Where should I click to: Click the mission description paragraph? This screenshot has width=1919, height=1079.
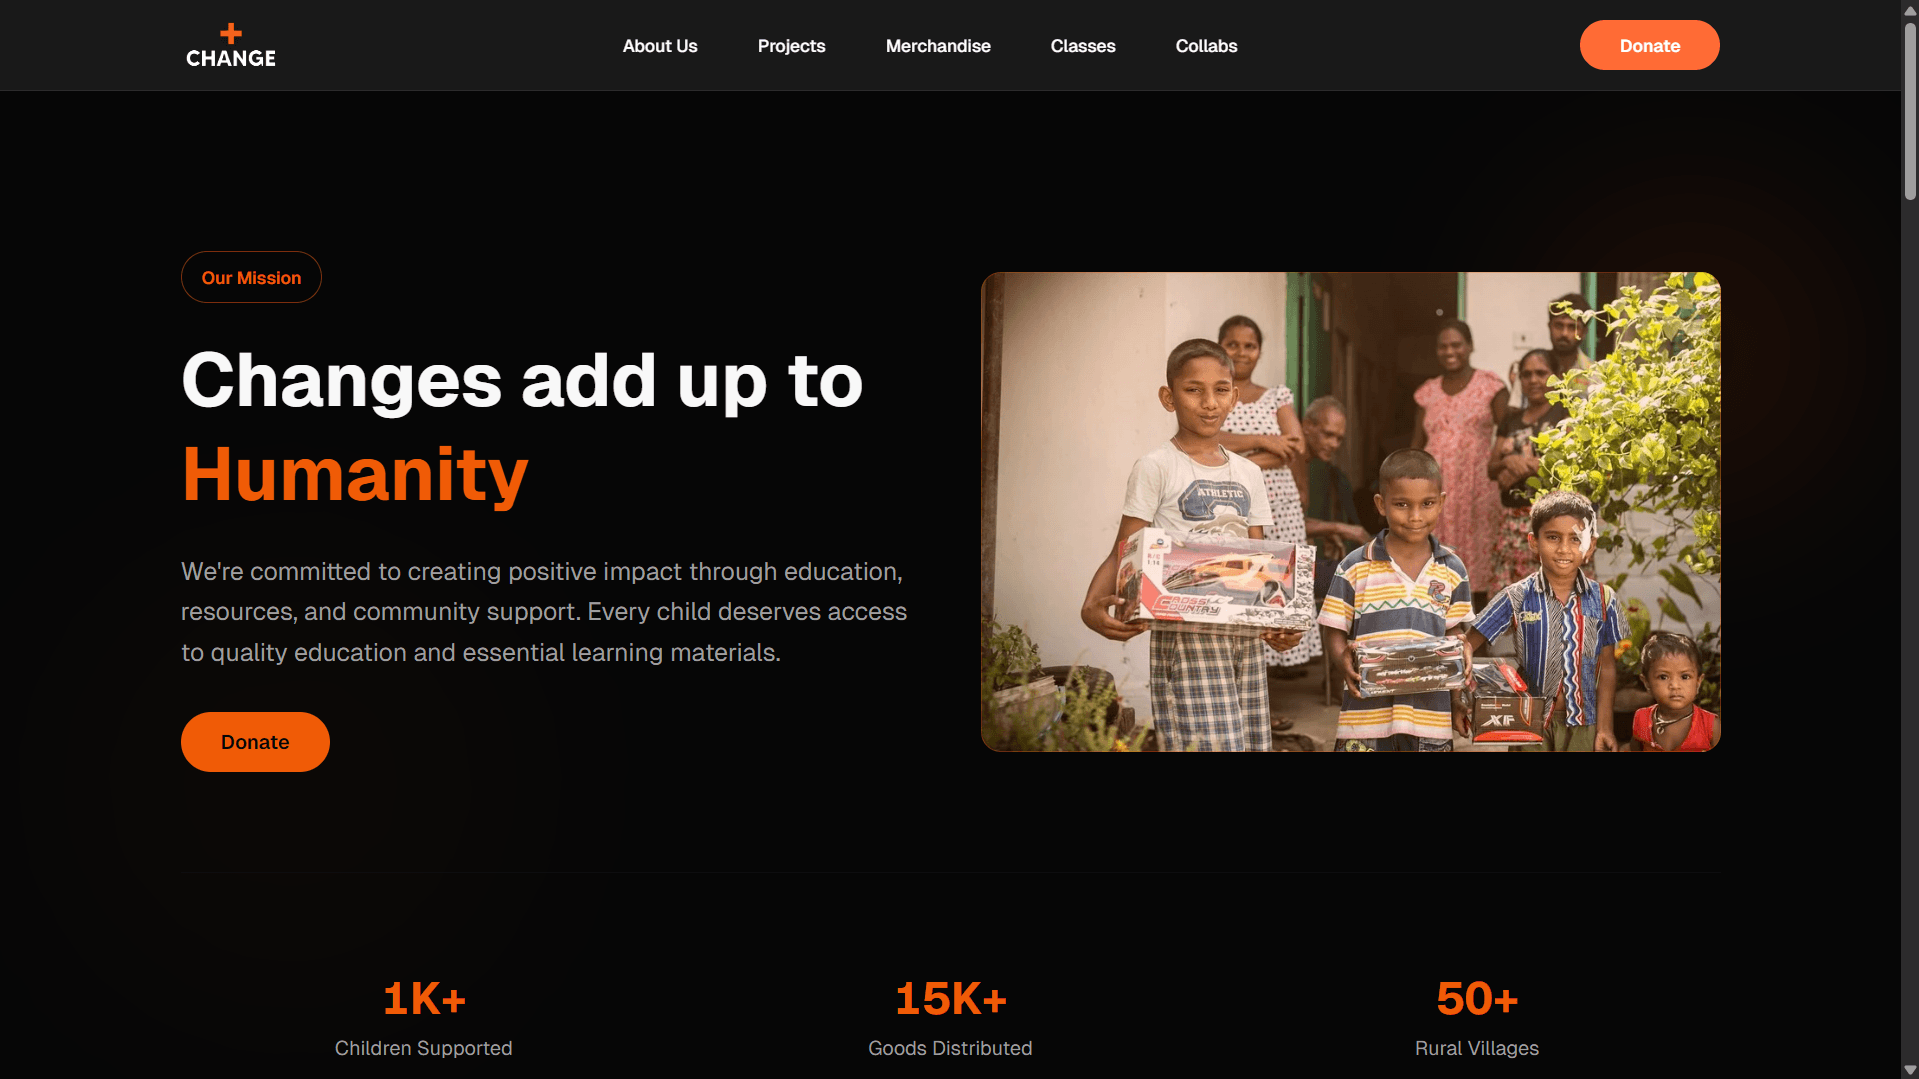544,612
